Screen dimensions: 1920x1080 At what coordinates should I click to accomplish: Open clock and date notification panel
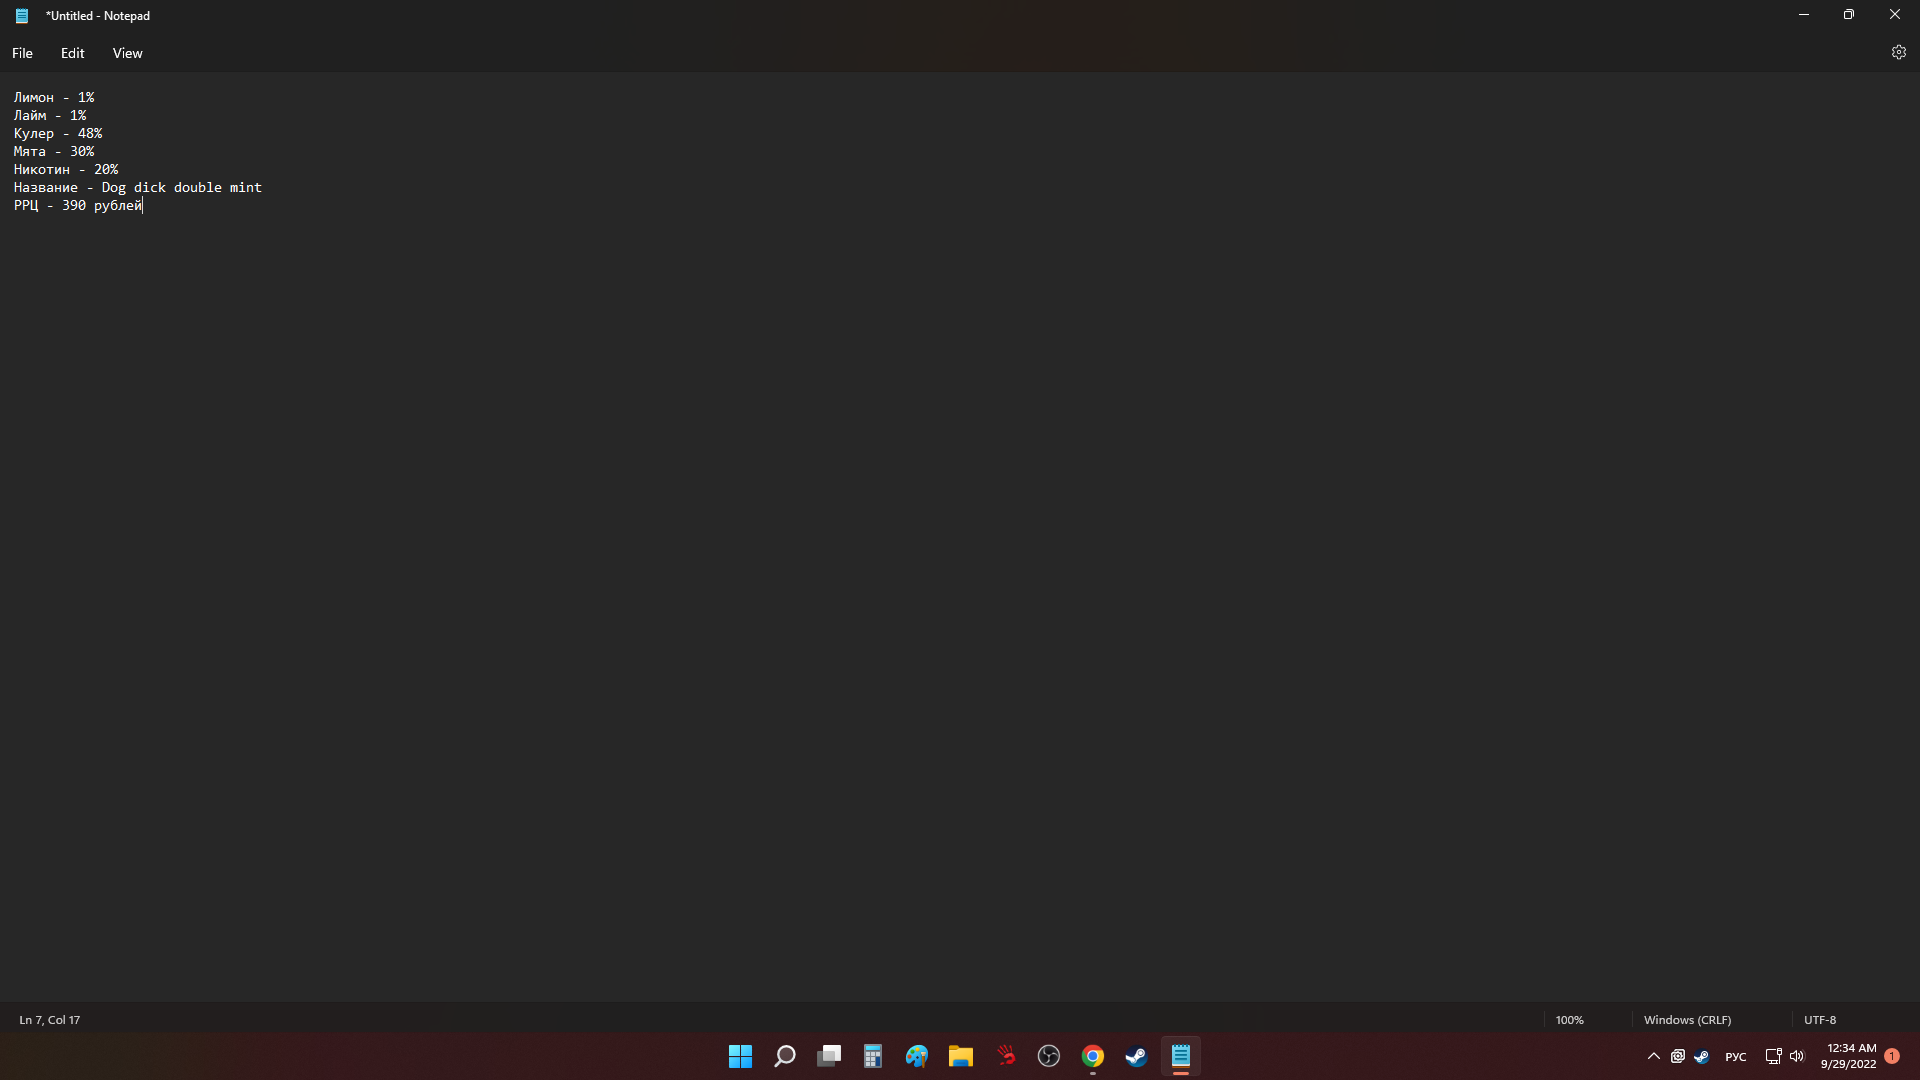tap(1848, 1056)
